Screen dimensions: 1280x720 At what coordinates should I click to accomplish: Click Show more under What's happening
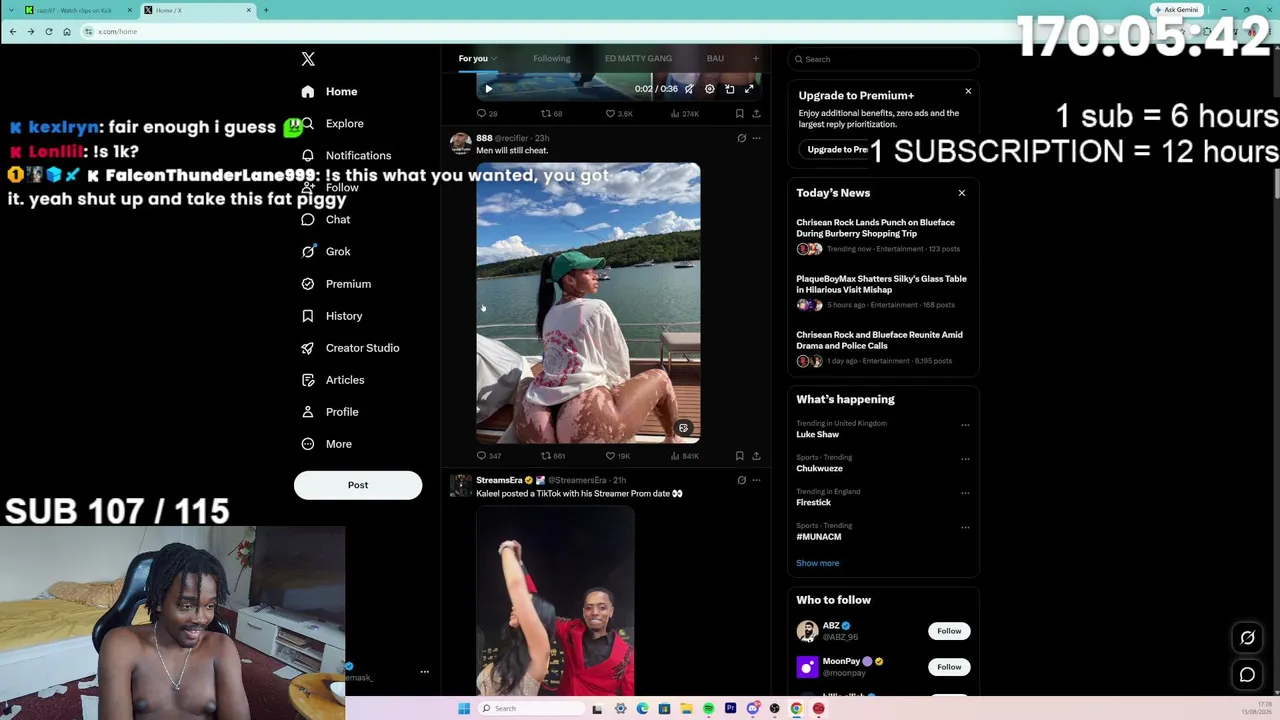[817, 563]
